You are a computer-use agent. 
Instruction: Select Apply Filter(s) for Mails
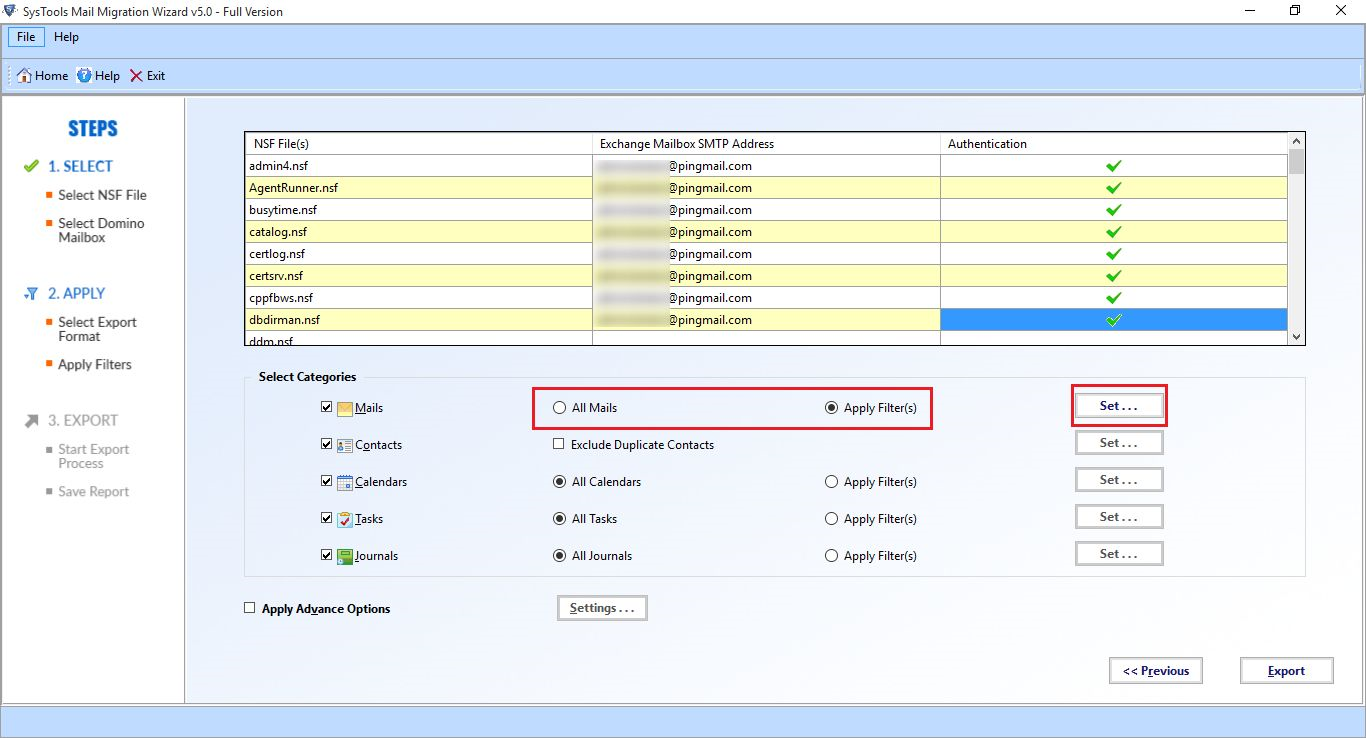(x=831, y=408)
